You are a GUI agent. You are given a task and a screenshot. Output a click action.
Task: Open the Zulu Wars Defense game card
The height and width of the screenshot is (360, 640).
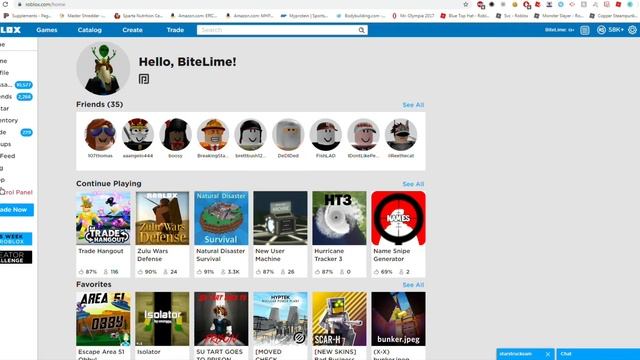click(162, 234)
